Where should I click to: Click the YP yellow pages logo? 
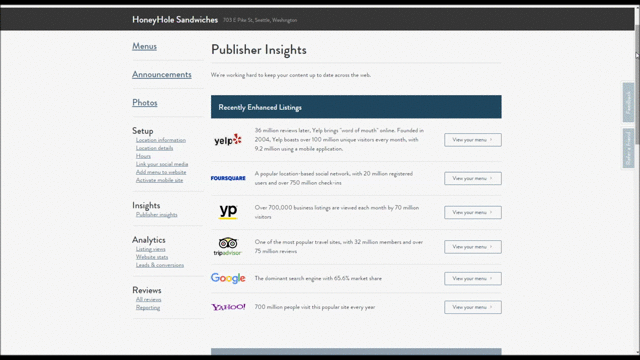tap(228, 212)
